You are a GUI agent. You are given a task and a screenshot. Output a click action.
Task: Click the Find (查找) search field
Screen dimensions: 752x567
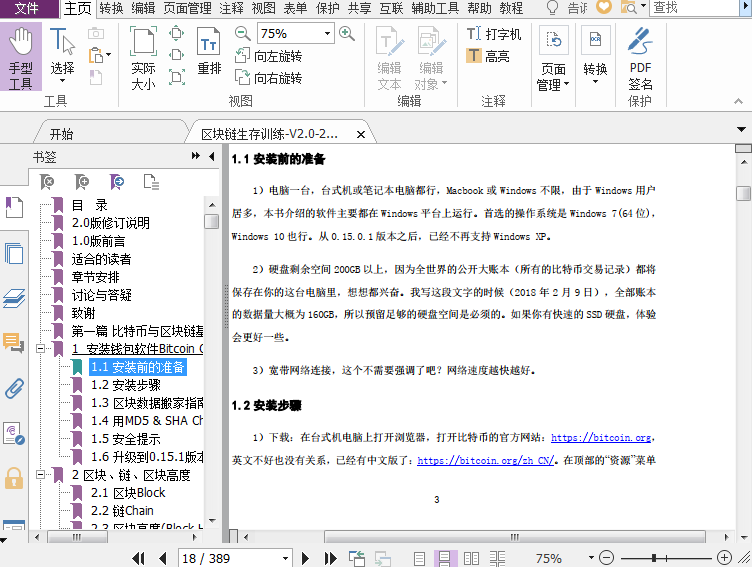click(695, 8)
